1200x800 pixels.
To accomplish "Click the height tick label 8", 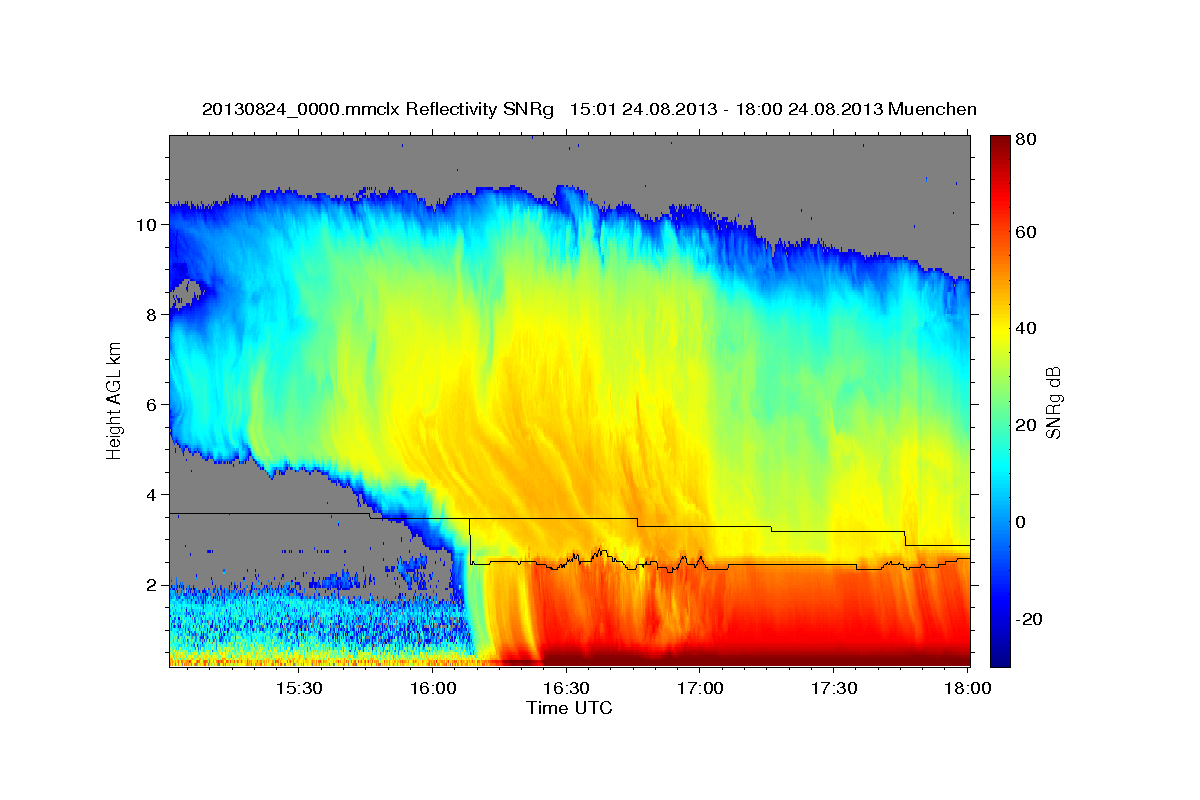I will (x=154, y=315).
